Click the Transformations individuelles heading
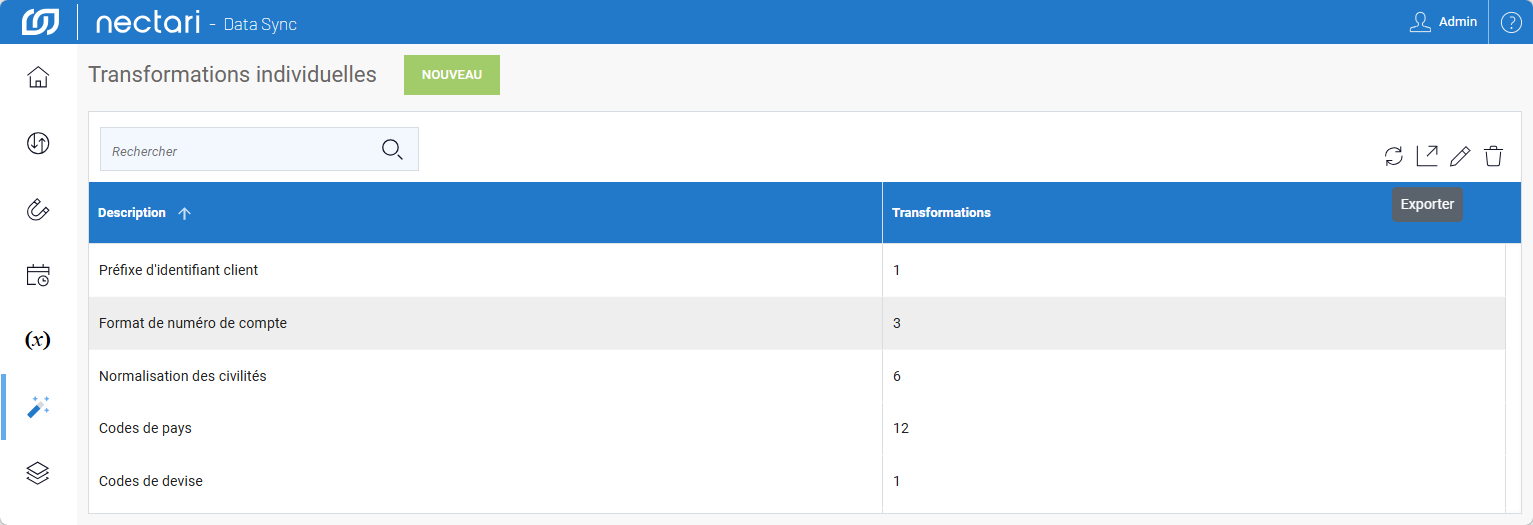 click(x=232, y=74)
